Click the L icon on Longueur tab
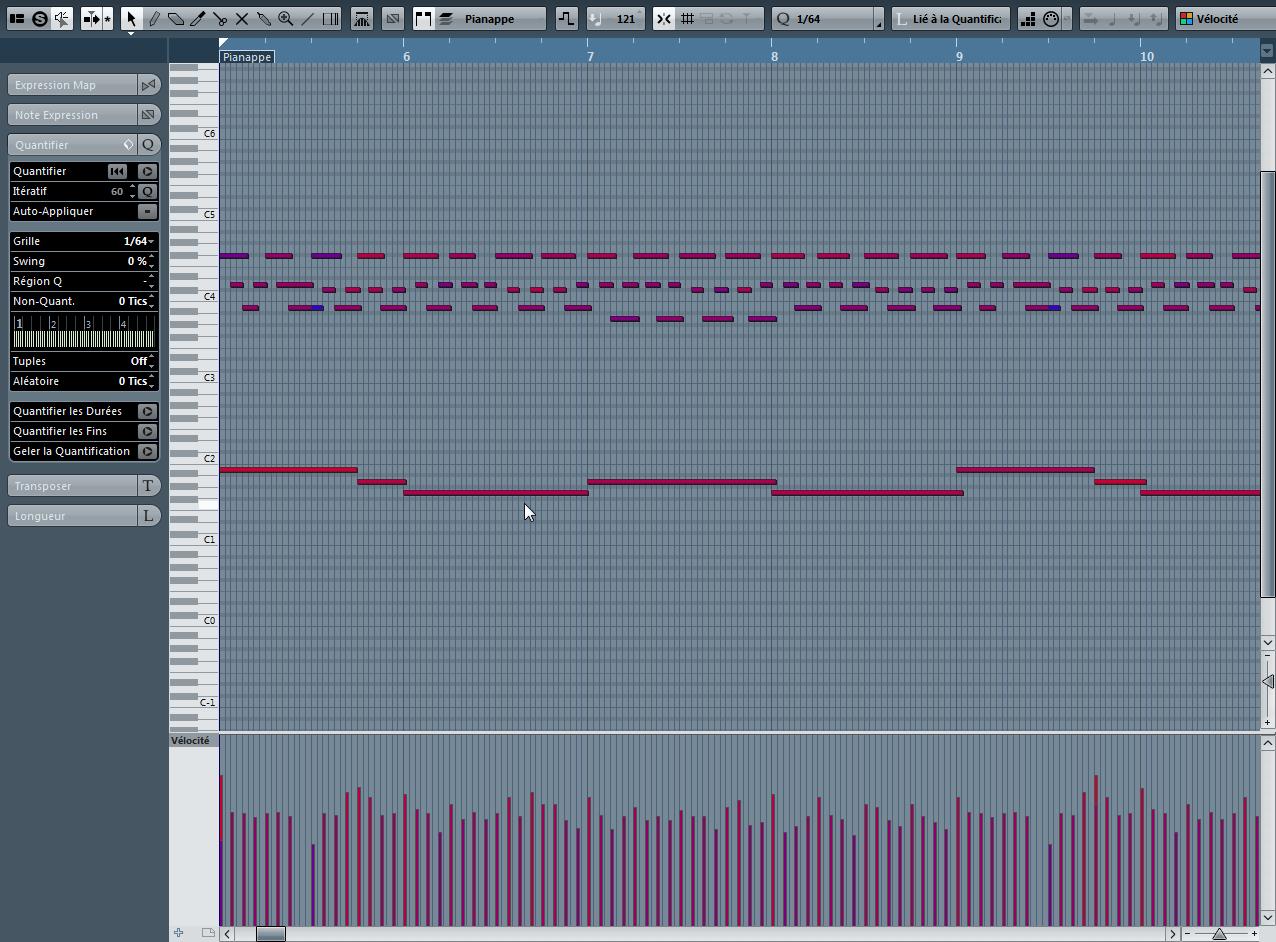Screen dimensions: 1276x942 [x=149, y=516]
